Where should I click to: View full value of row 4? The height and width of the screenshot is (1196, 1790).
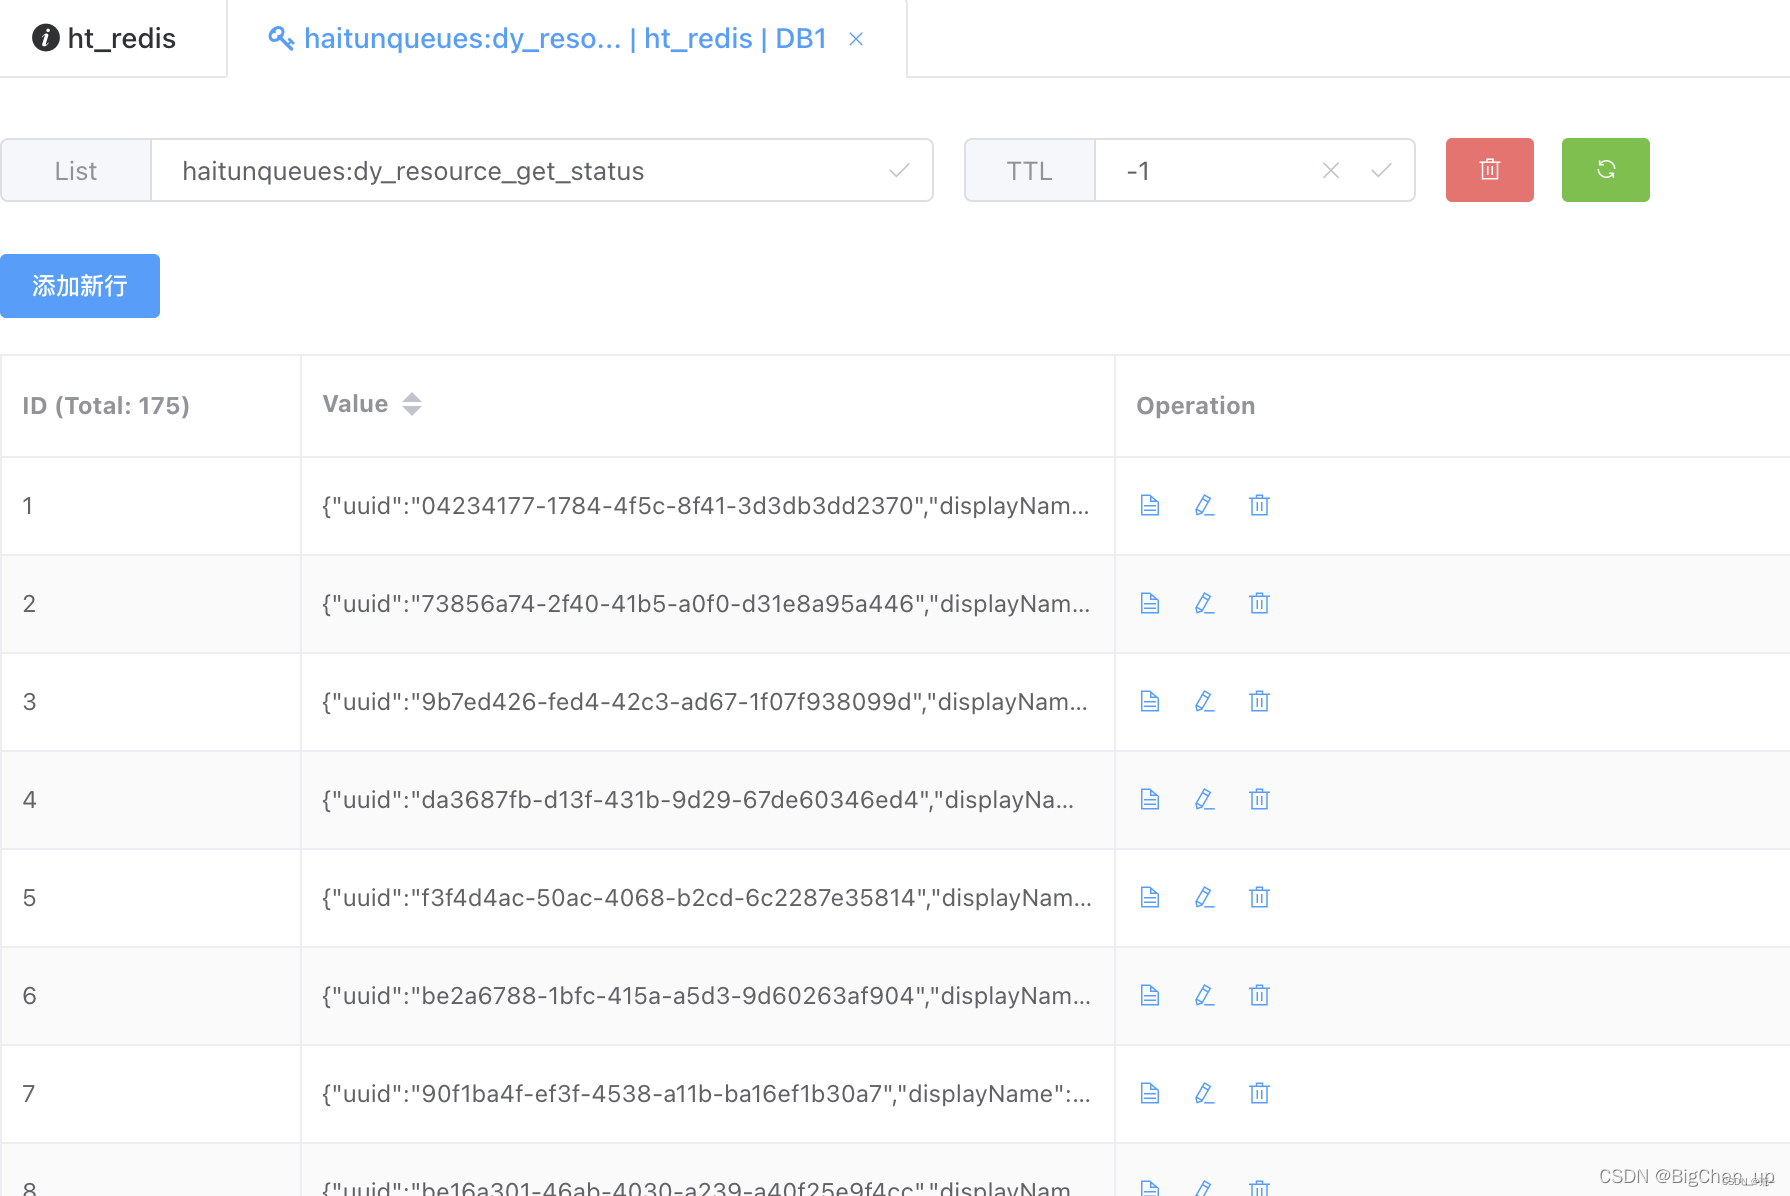click(1150, 799)
